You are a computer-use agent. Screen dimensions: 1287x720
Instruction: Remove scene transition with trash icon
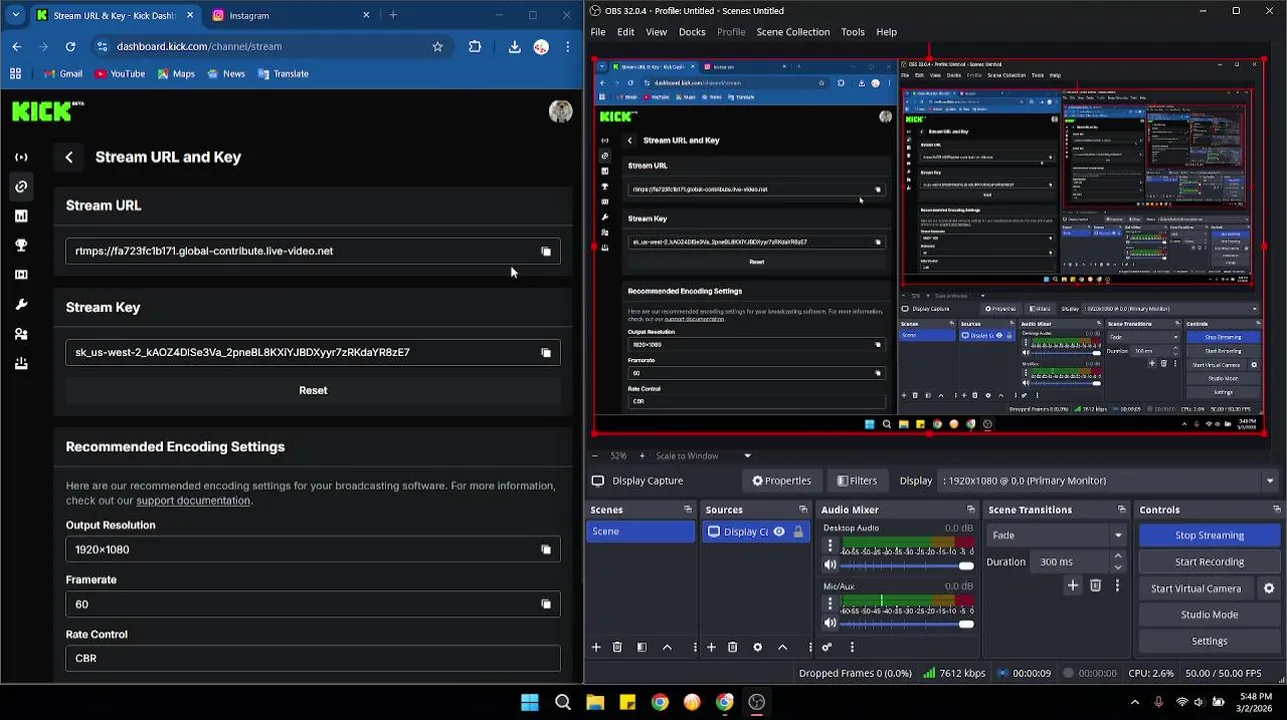point(1095,586)
